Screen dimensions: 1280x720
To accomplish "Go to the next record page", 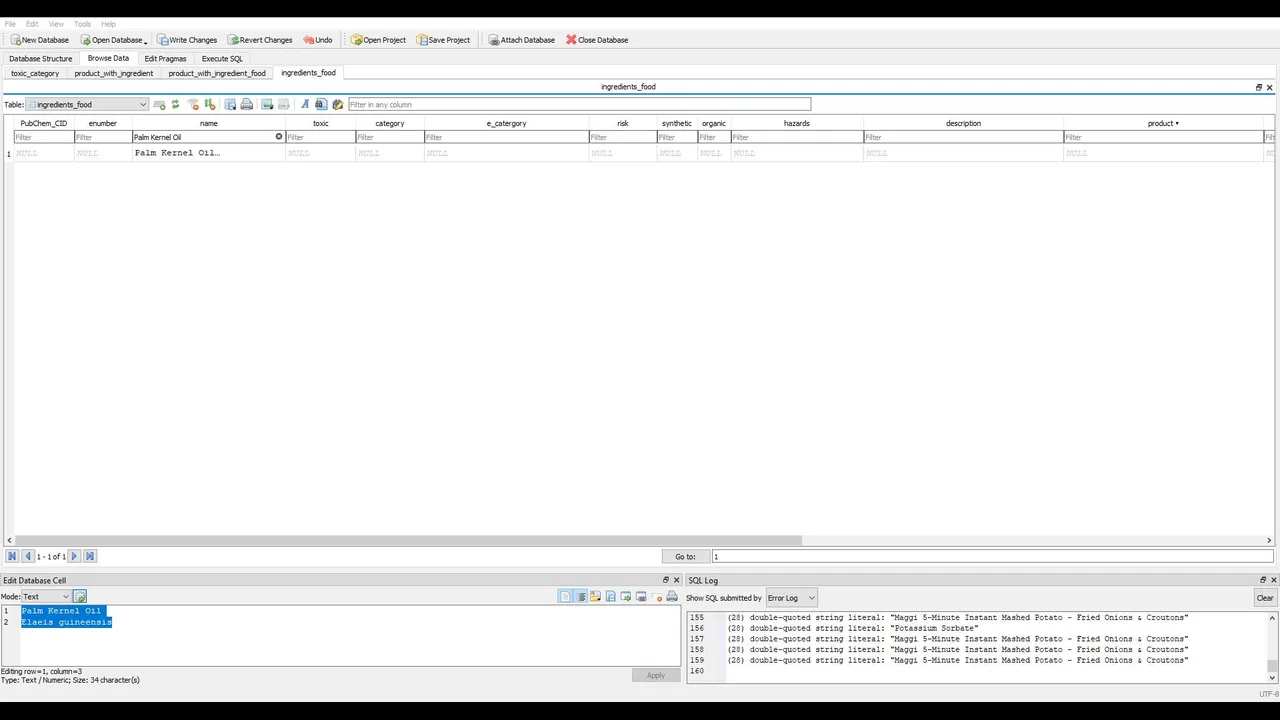I will [73, 556].
